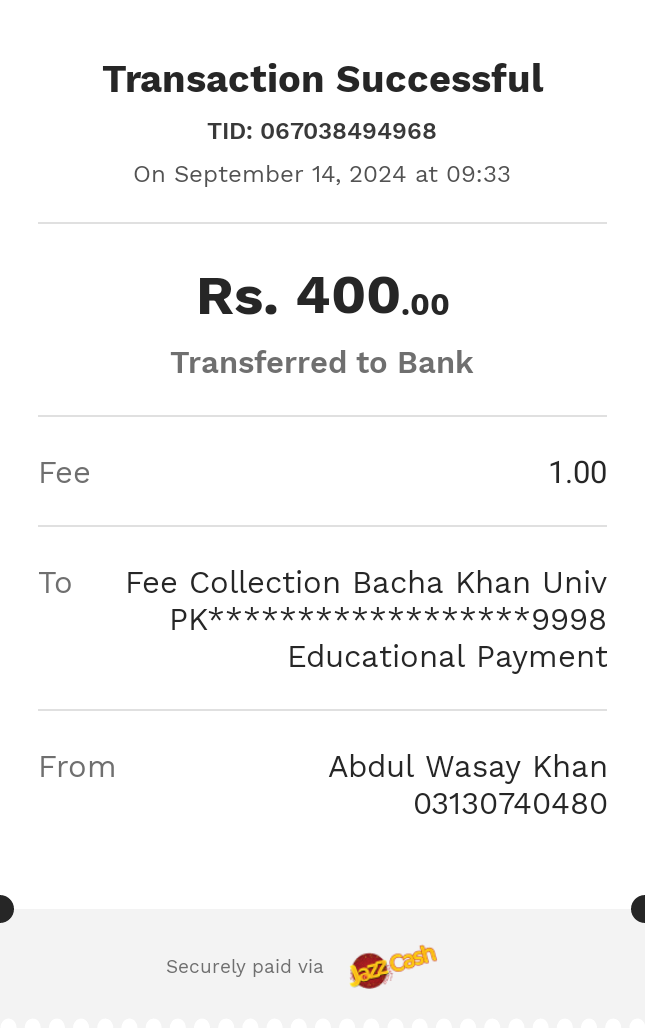Click the Educational Payment text
This screenshot has width=645, height=1028.
448,657
